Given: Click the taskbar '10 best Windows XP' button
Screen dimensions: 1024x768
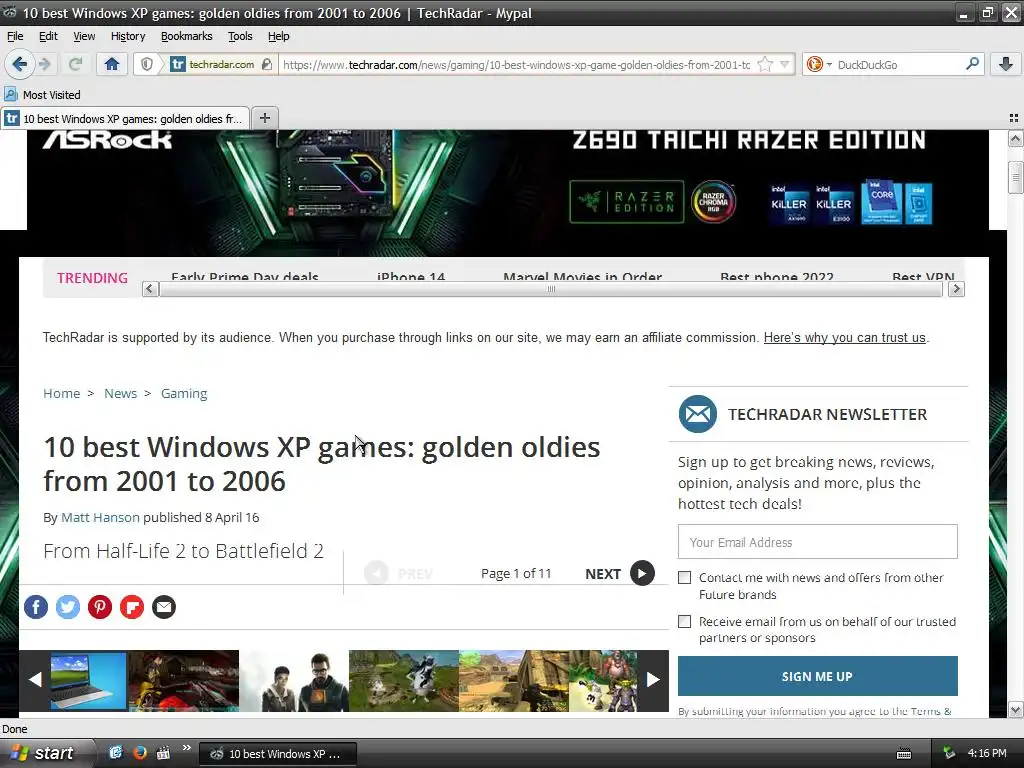Looking at the screenshot, I should [x=278, y=754].
